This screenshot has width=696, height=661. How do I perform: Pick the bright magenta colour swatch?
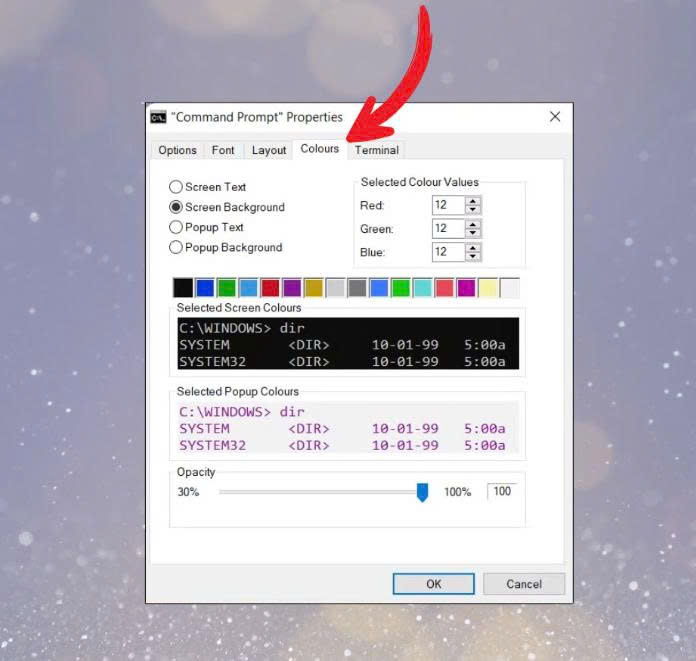466,288
